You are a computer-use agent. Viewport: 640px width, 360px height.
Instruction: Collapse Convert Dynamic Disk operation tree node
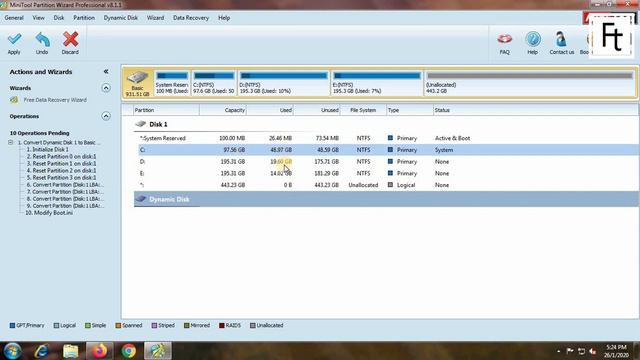point(11,142)
